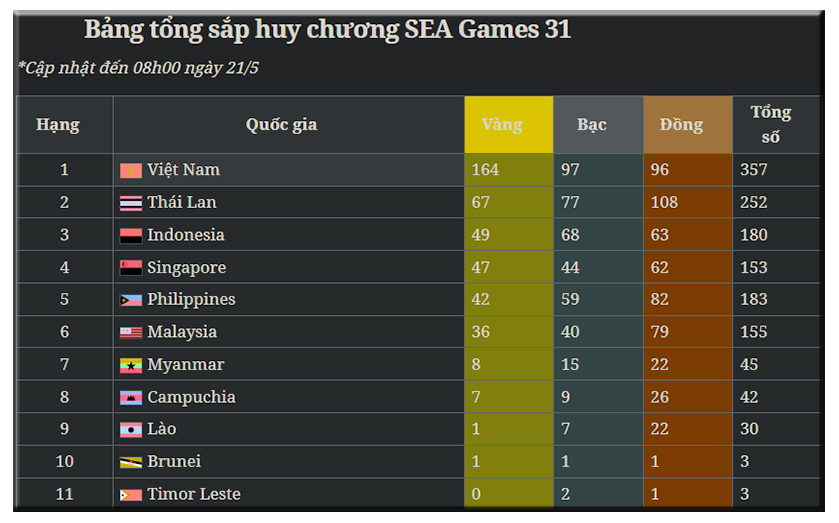The width and height of the screenshot is (839, 523).
Task: Click Việt Nam's gold medal count 164
Action: pos(485,170)
